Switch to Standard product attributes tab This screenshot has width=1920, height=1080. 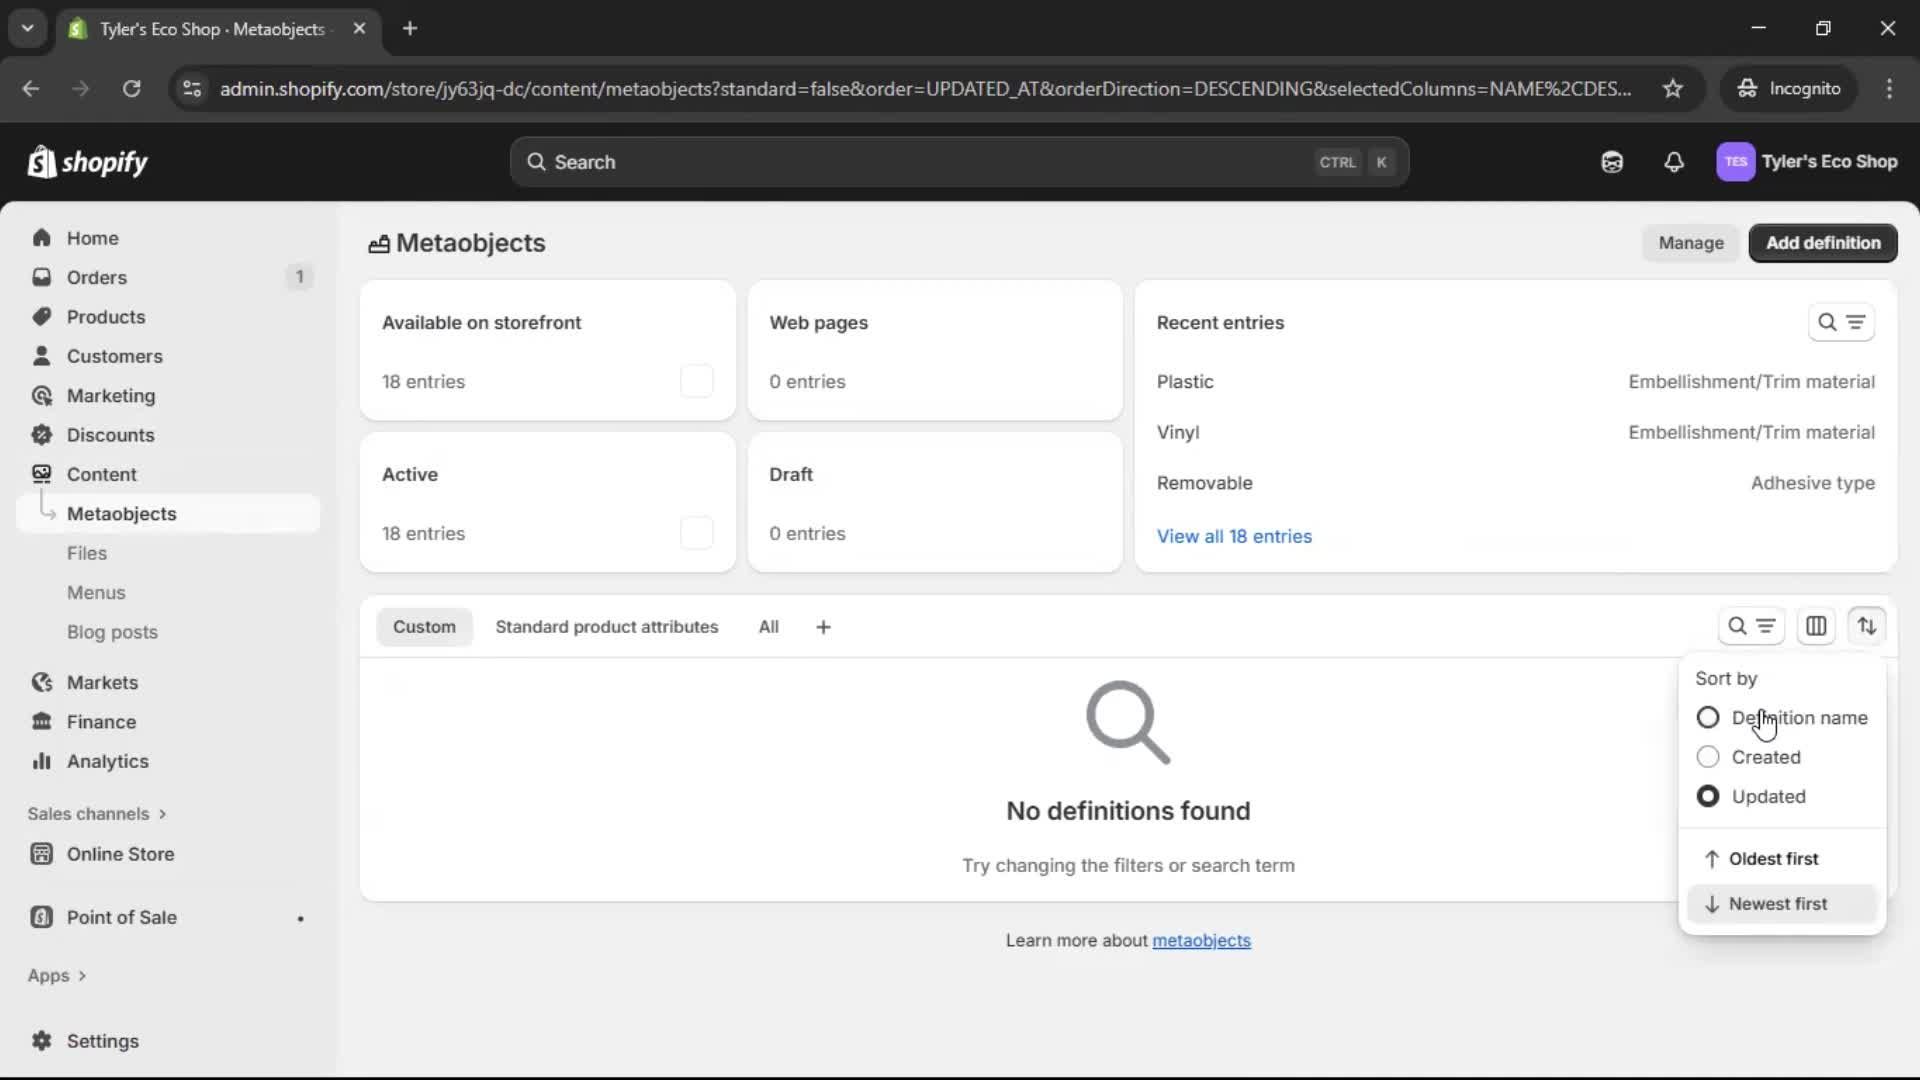tap(607, 626)
